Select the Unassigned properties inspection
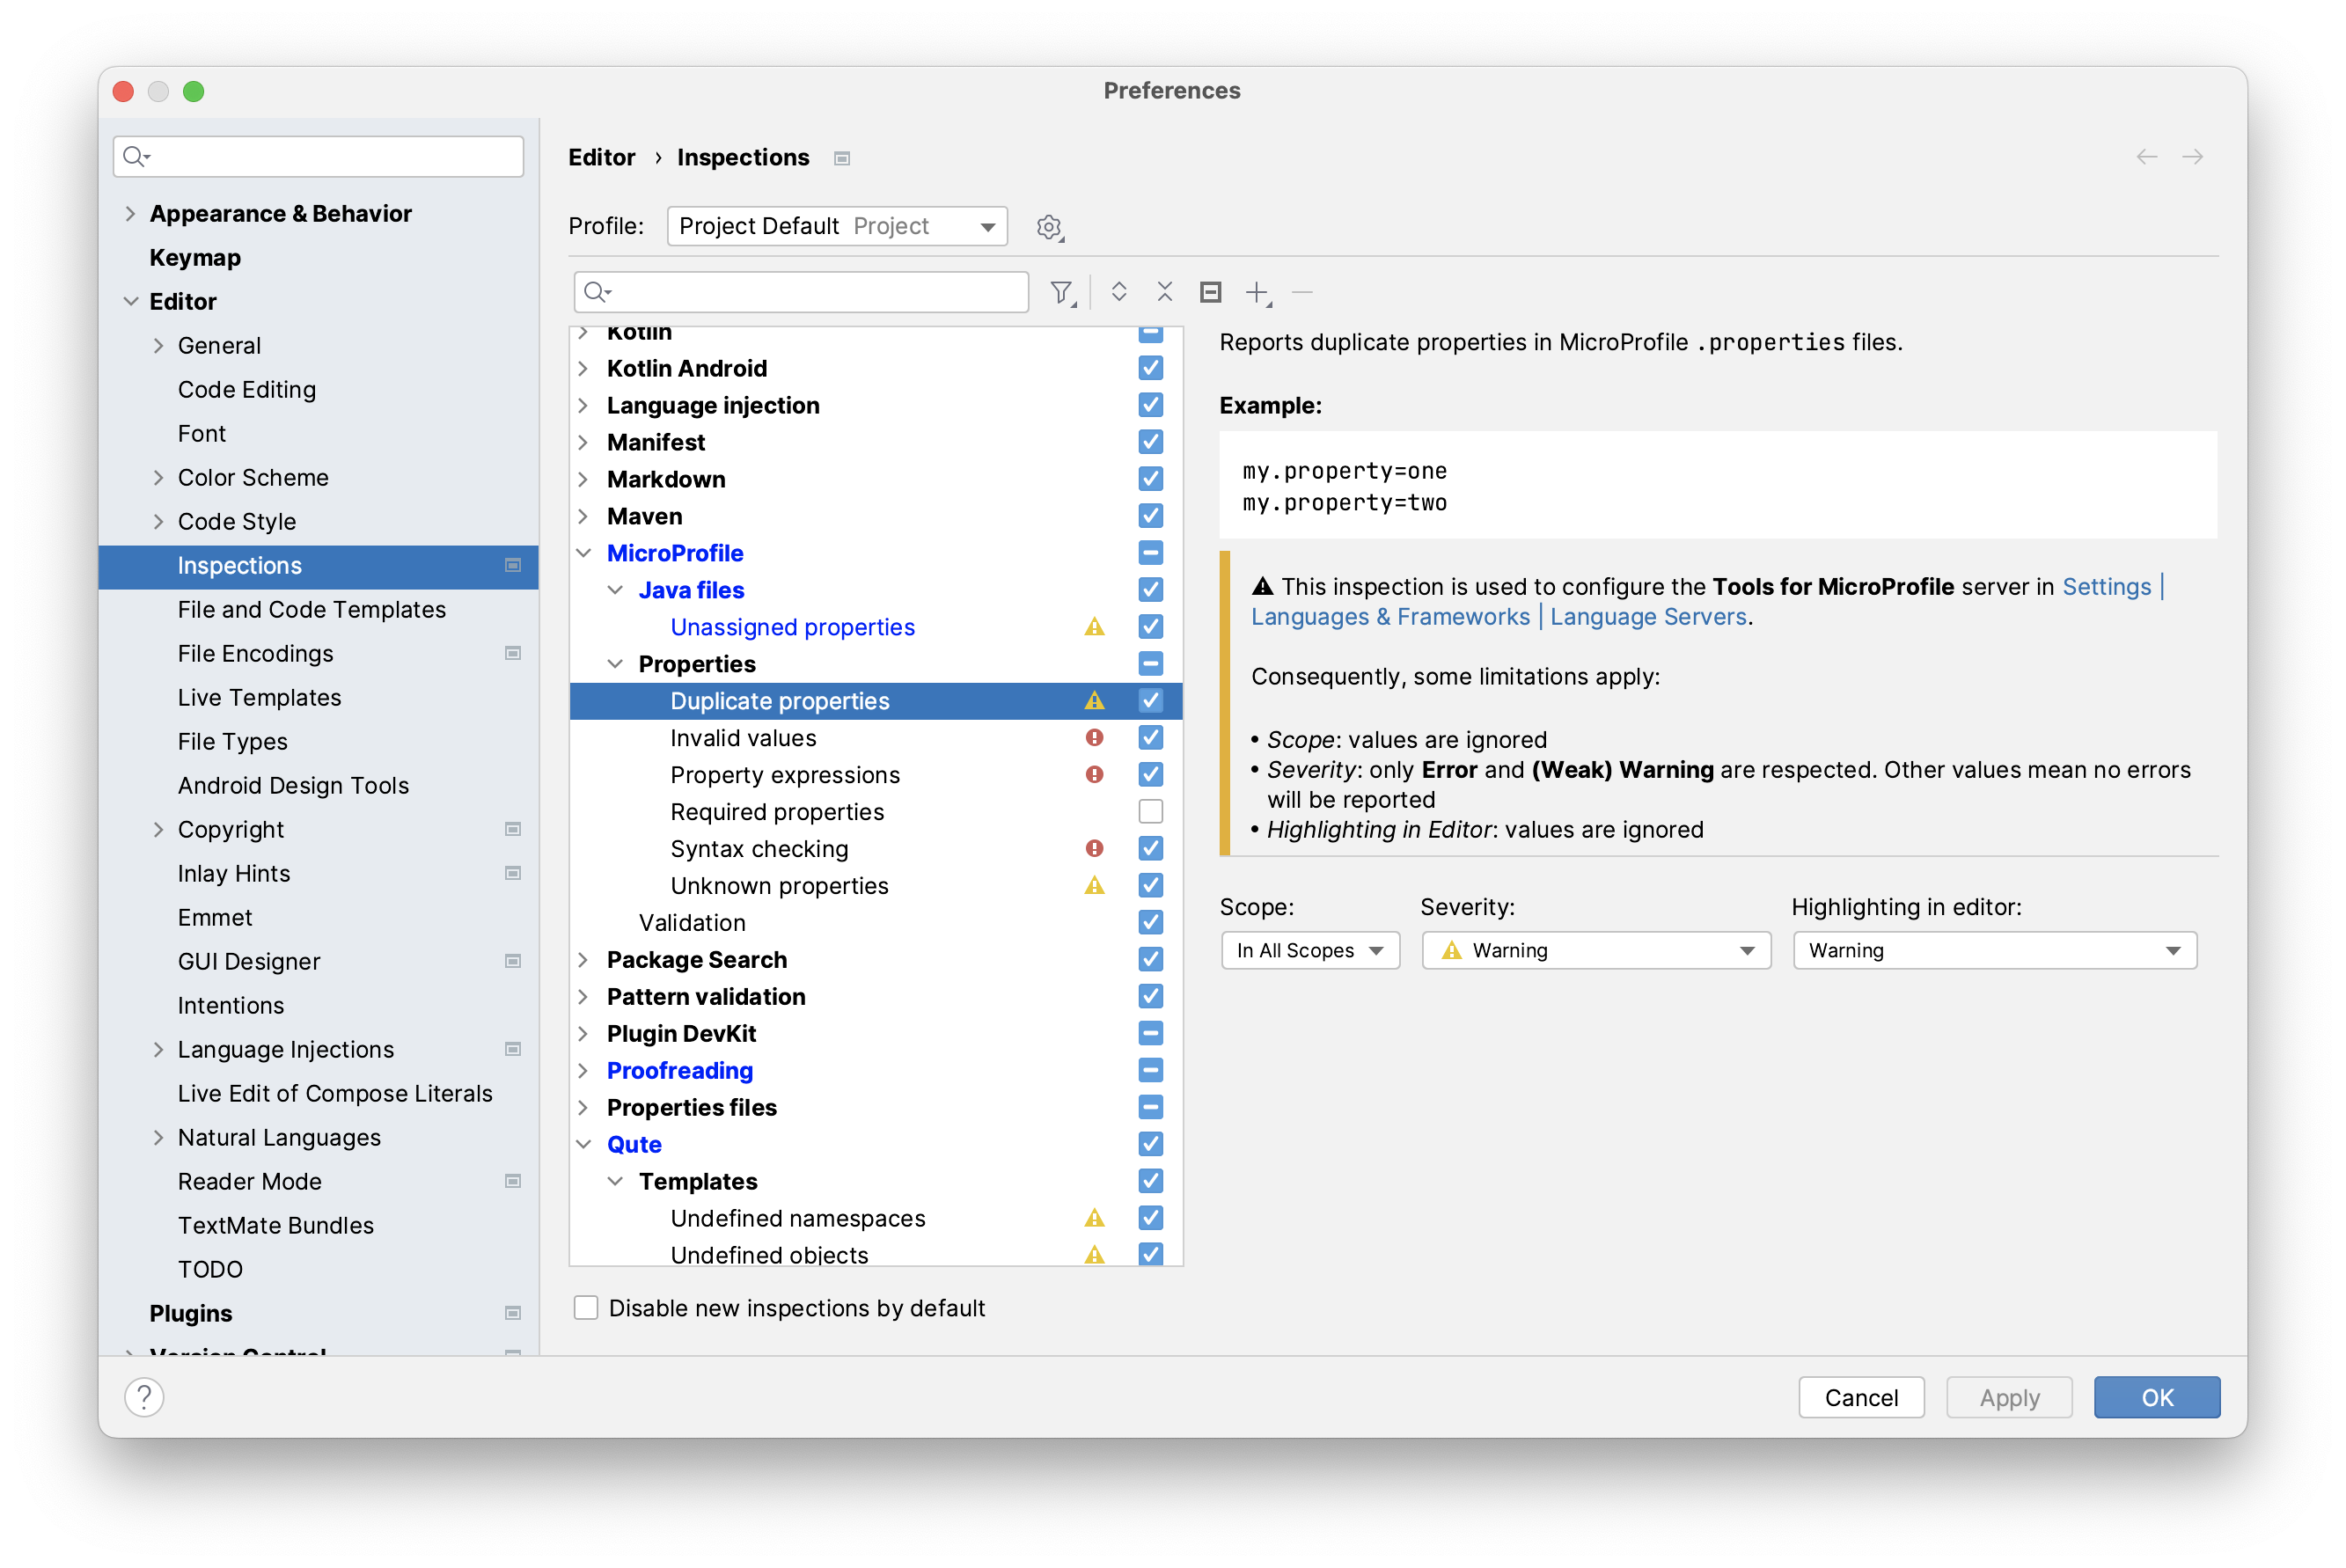This screenshot has height=1568, width=2346. pyautogui.click(x=793, y=627)
